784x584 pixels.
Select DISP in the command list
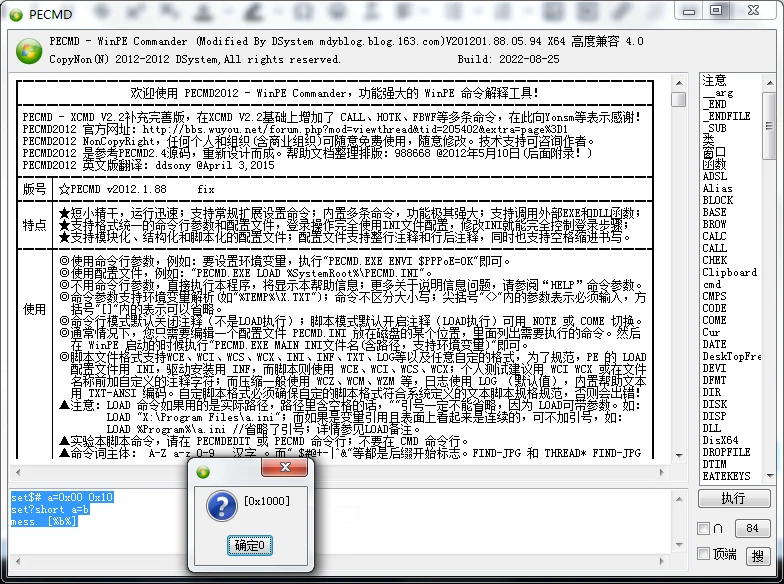point(714,416)
